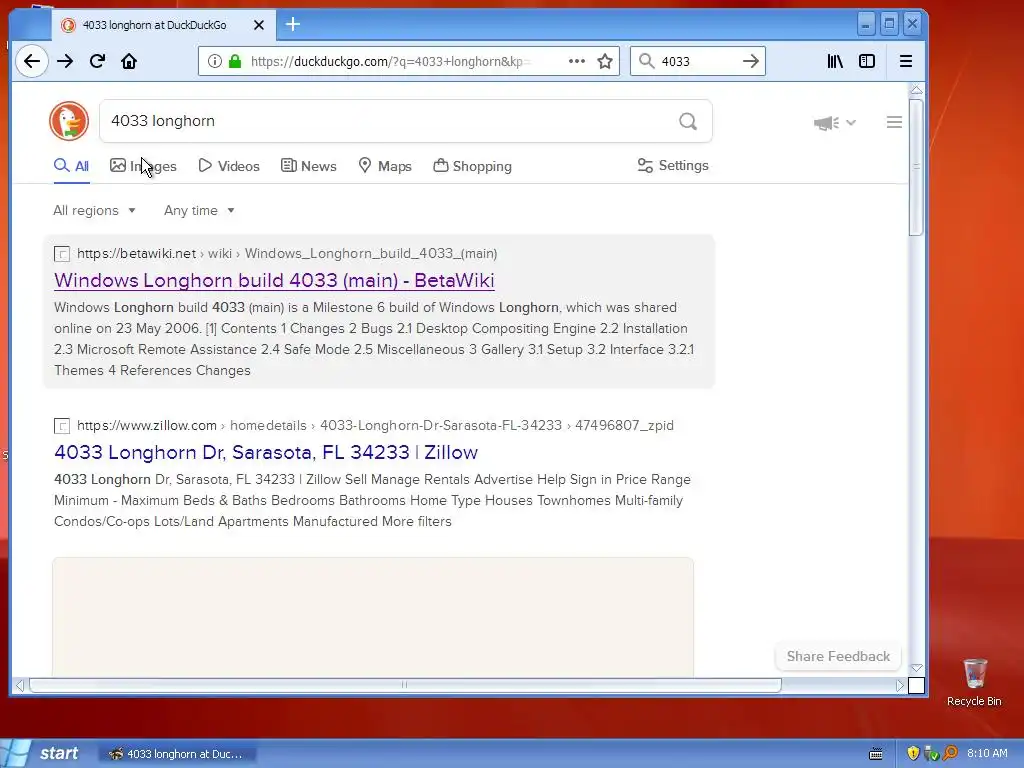Viewport: 1024px width, 768px height.
Task: Click the orange magnifier tray icon
Action: point(951,753)
